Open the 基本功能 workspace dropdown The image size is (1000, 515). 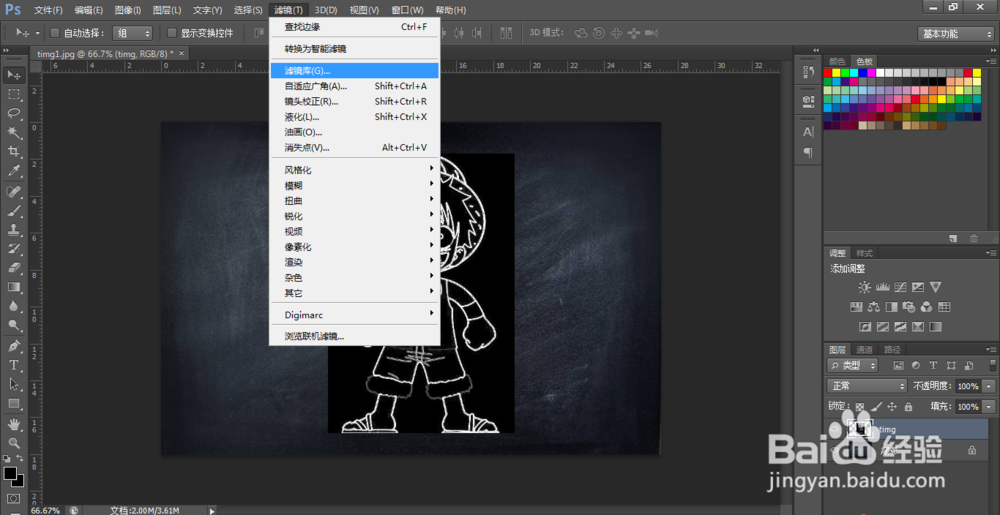(956, 33)
